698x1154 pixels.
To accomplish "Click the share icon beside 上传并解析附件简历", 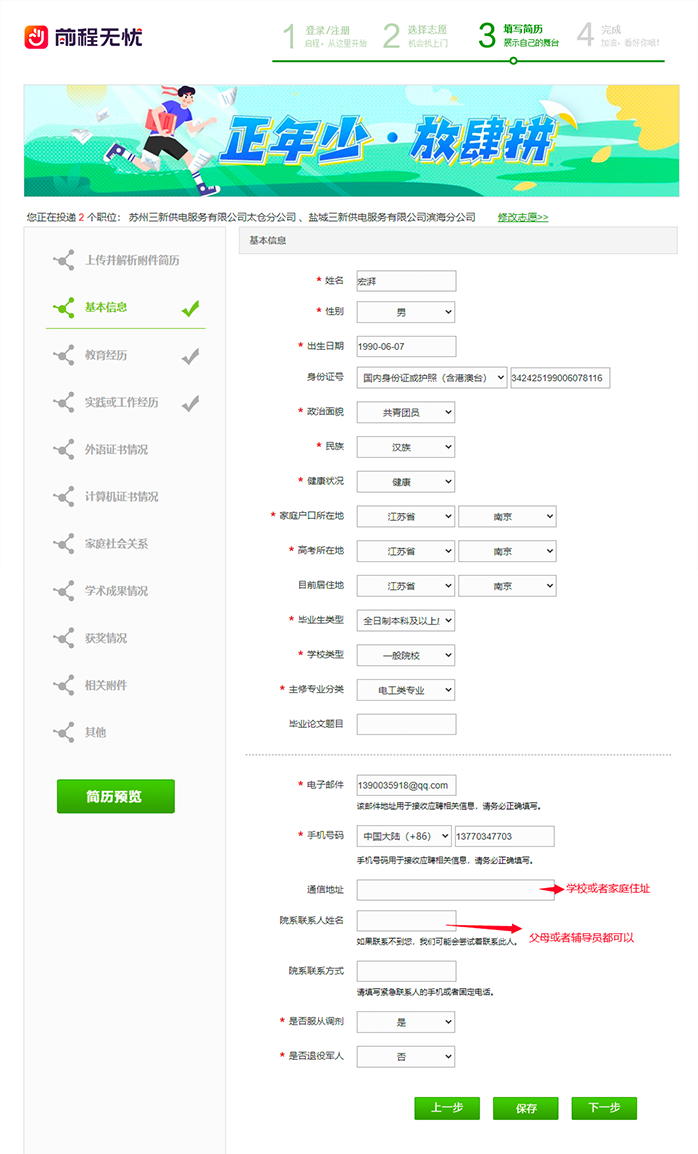I will (x=64, y=260).
